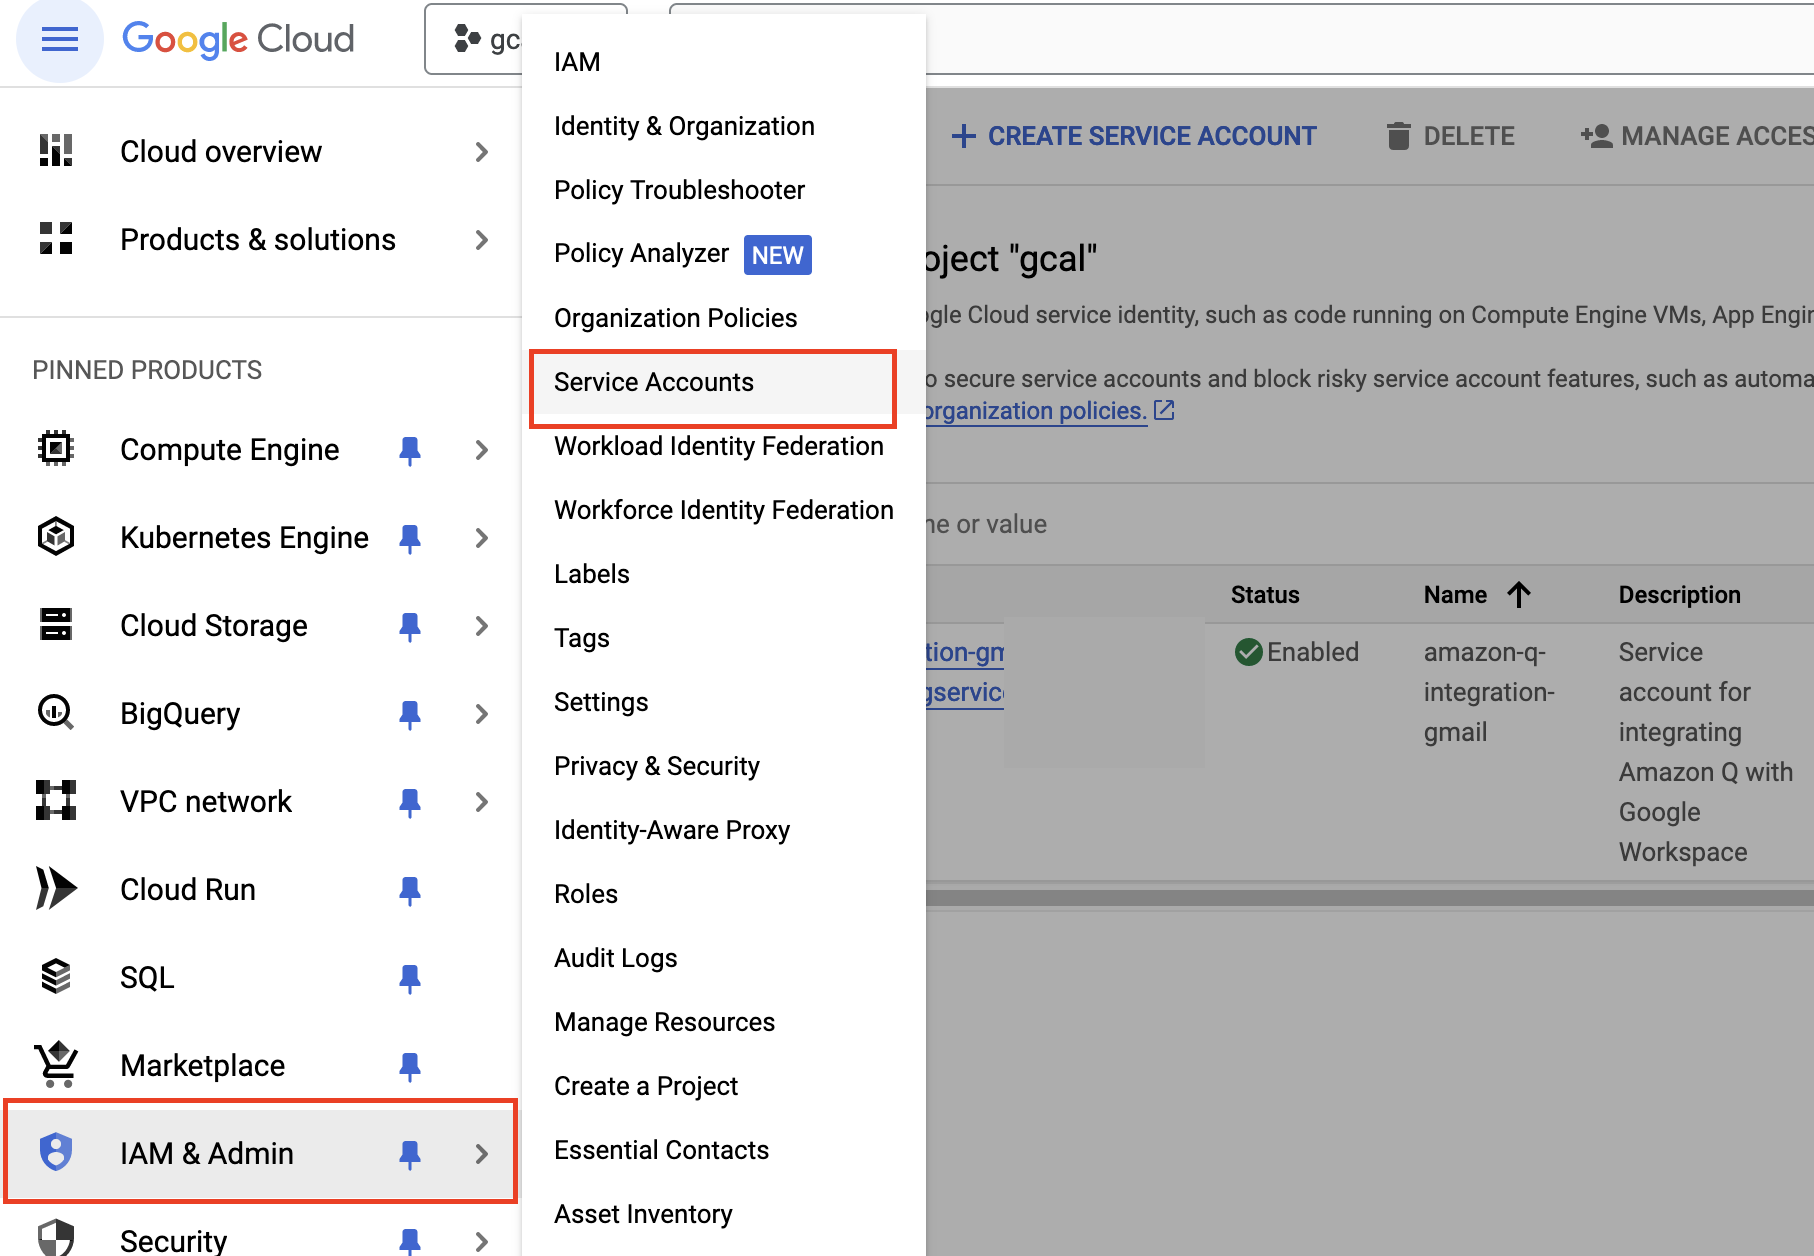The height and width of the screenshot is (1256, 1814).
Task: Unpin Compute Engine from pinned products
Action: click(410, 450)
